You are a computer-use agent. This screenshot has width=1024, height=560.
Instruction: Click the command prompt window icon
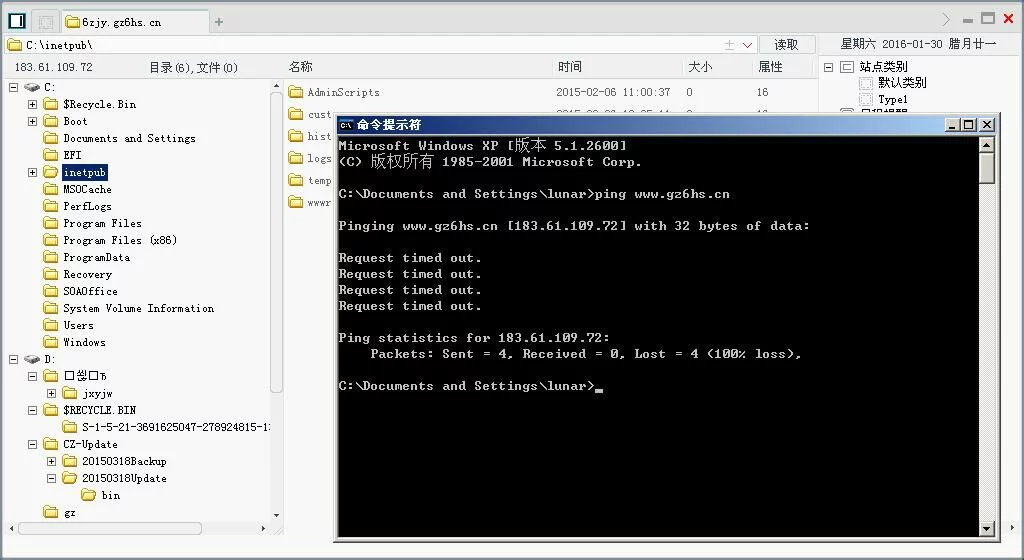[346, 125]
